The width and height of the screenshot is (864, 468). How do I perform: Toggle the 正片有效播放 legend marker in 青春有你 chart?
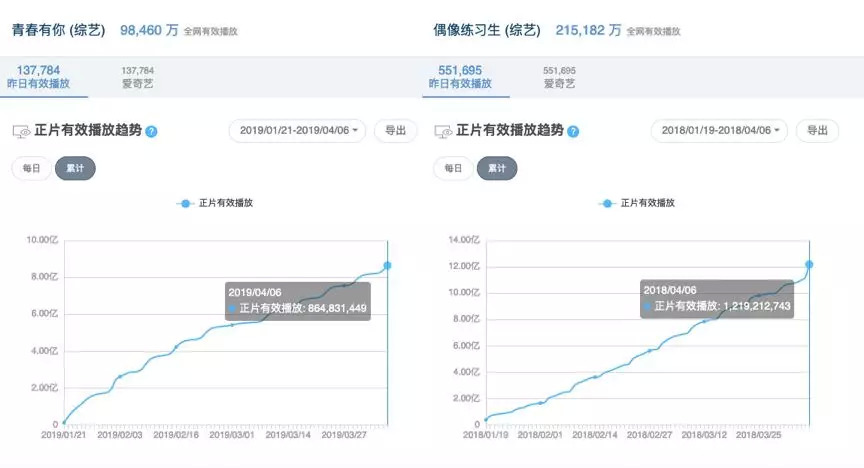(x=184, y=203)
